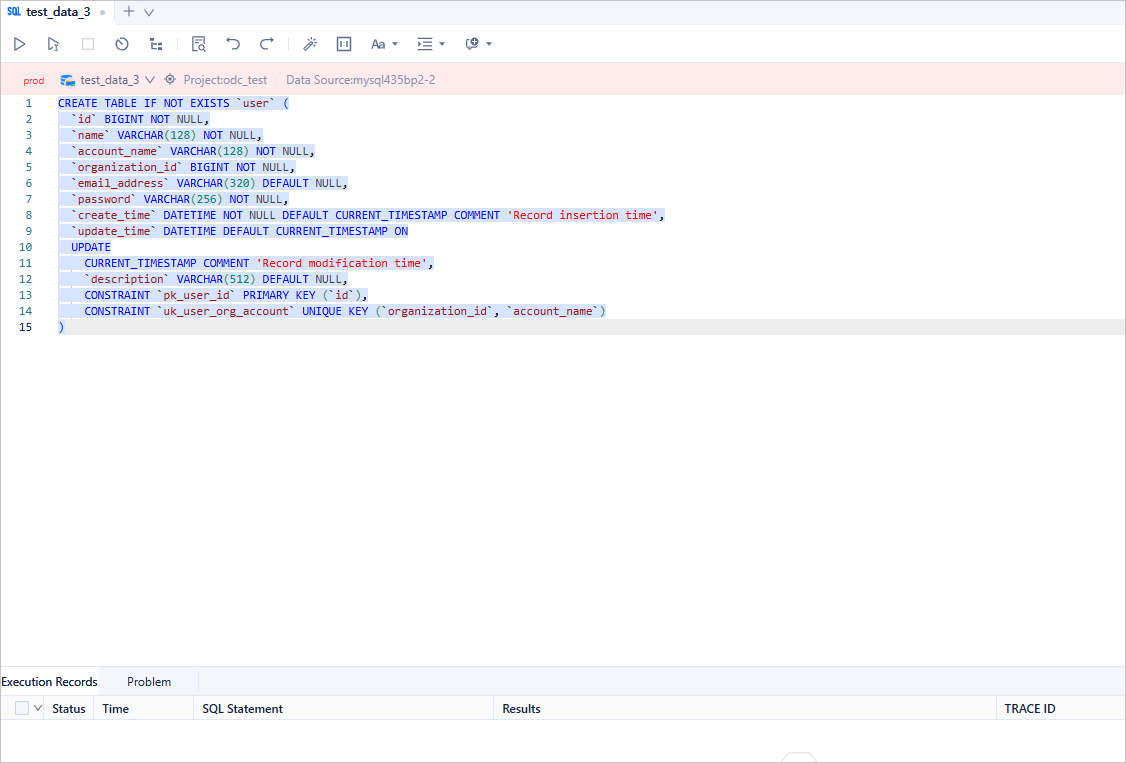1126x763 pixels.
Task: Run the SQL statement with play icon
Action: click(19, 44)
